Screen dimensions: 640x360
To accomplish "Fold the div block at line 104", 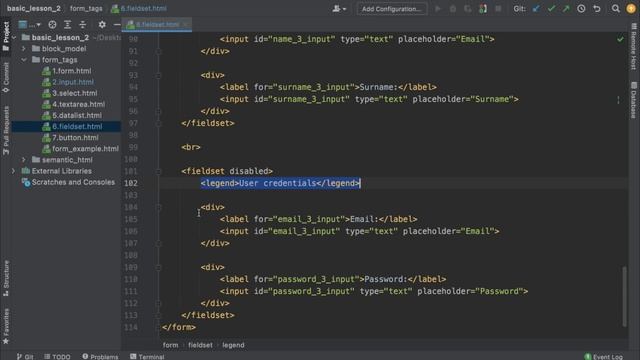I will 158,207.
